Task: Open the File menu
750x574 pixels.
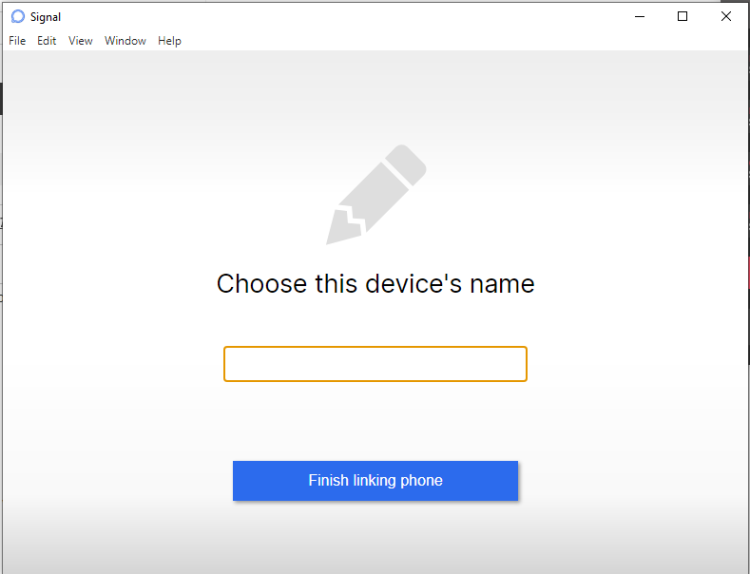Action: (17, 41)
